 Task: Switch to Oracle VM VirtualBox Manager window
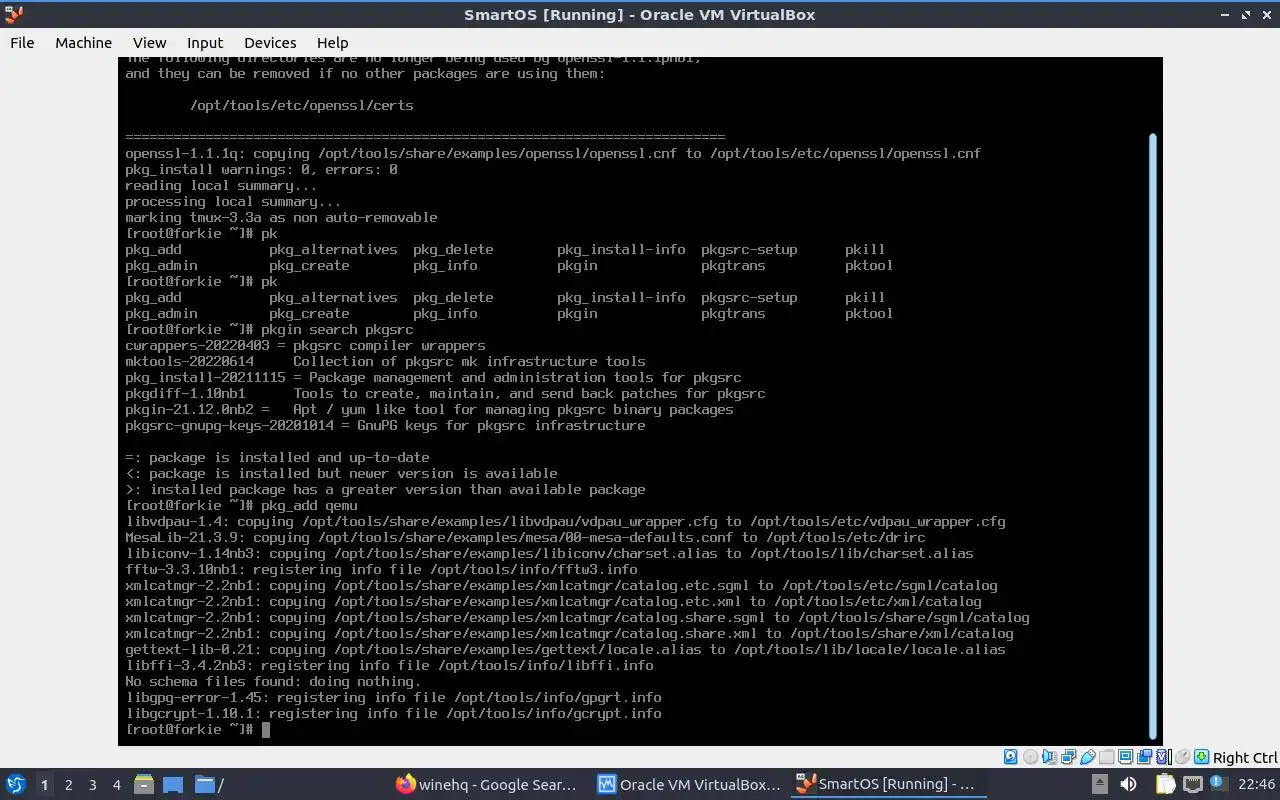[689, 784]
